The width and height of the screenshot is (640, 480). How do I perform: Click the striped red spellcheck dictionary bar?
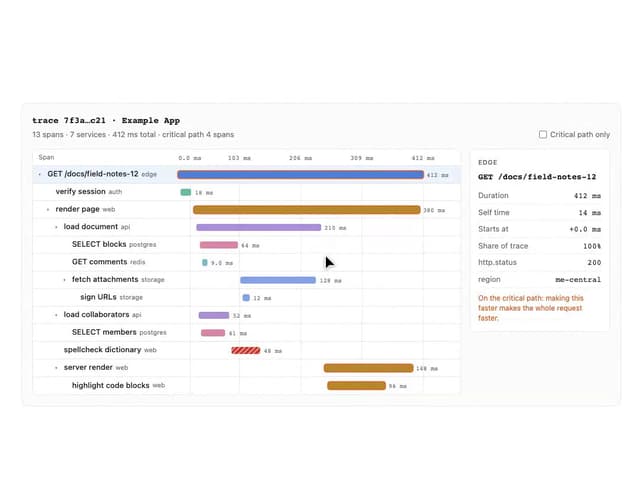click(246, 350)
